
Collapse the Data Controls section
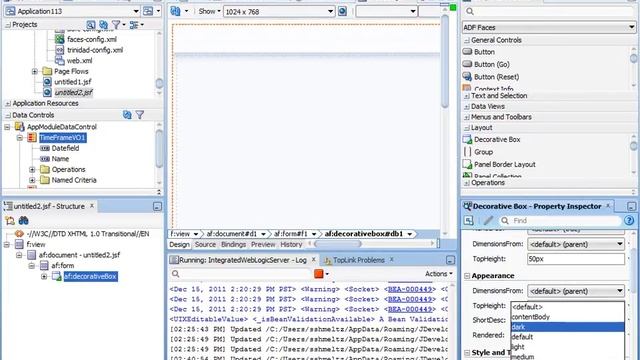[x=8, y=115]
